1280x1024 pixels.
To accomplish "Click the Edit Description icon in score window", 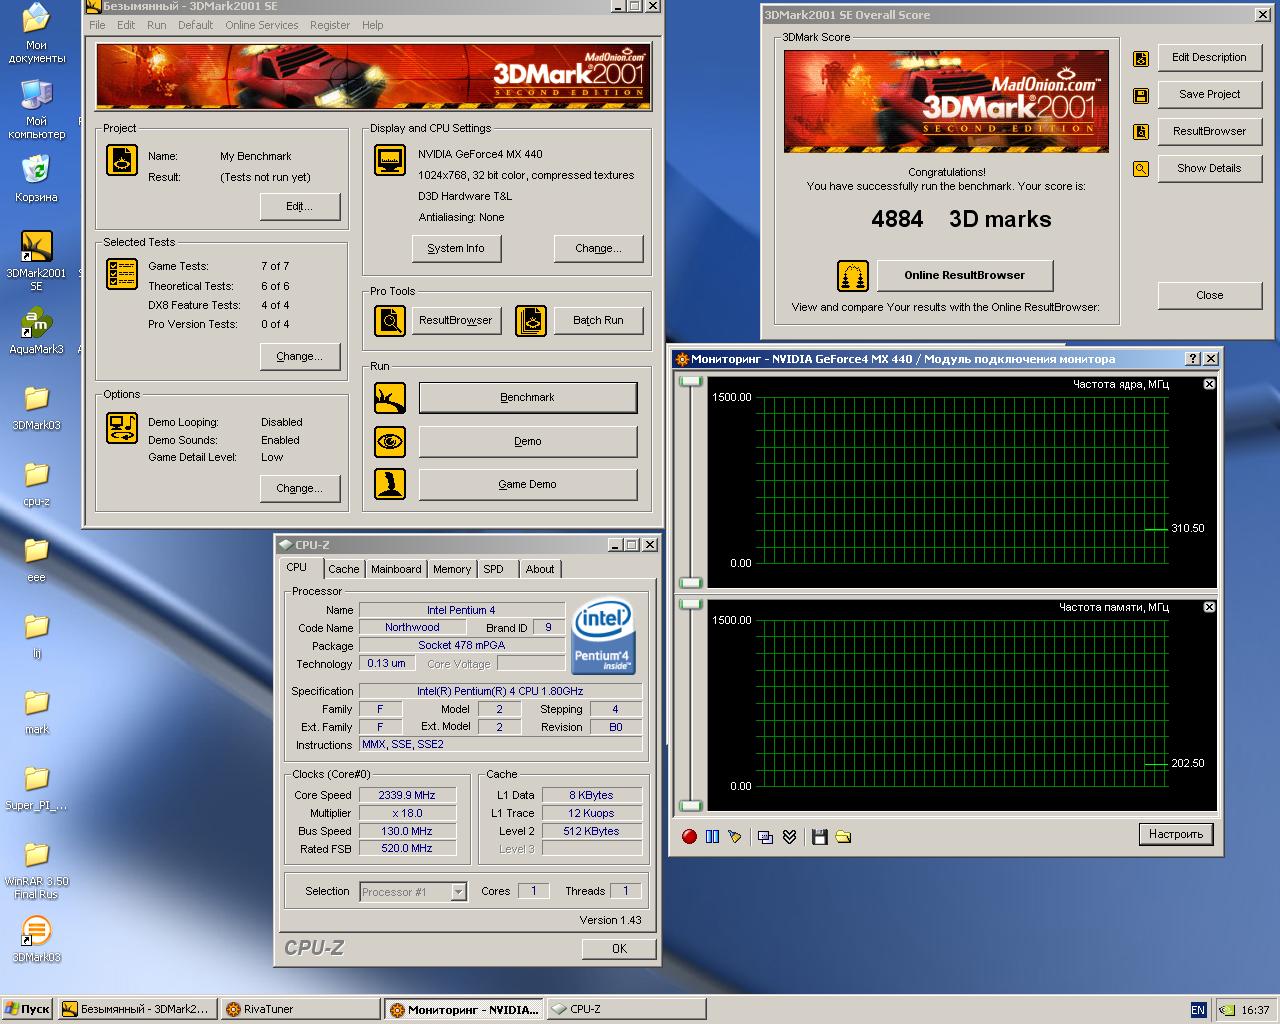I will tap(1141, 59).
